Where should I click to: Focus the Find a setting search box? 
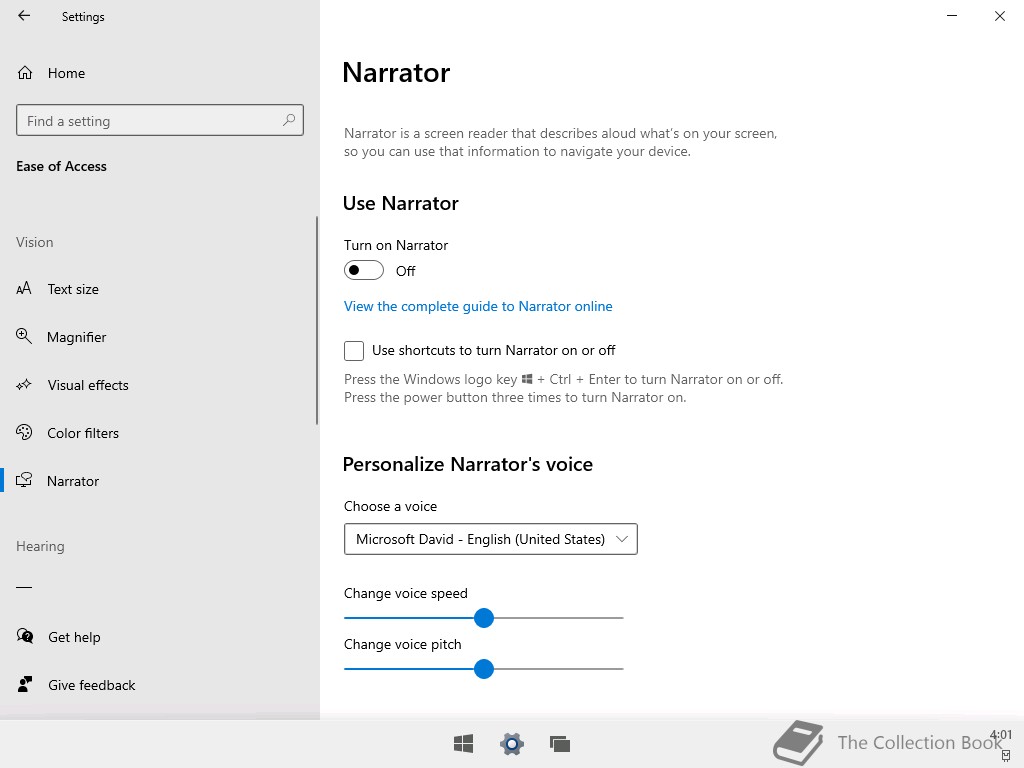(x=160, y=120)
